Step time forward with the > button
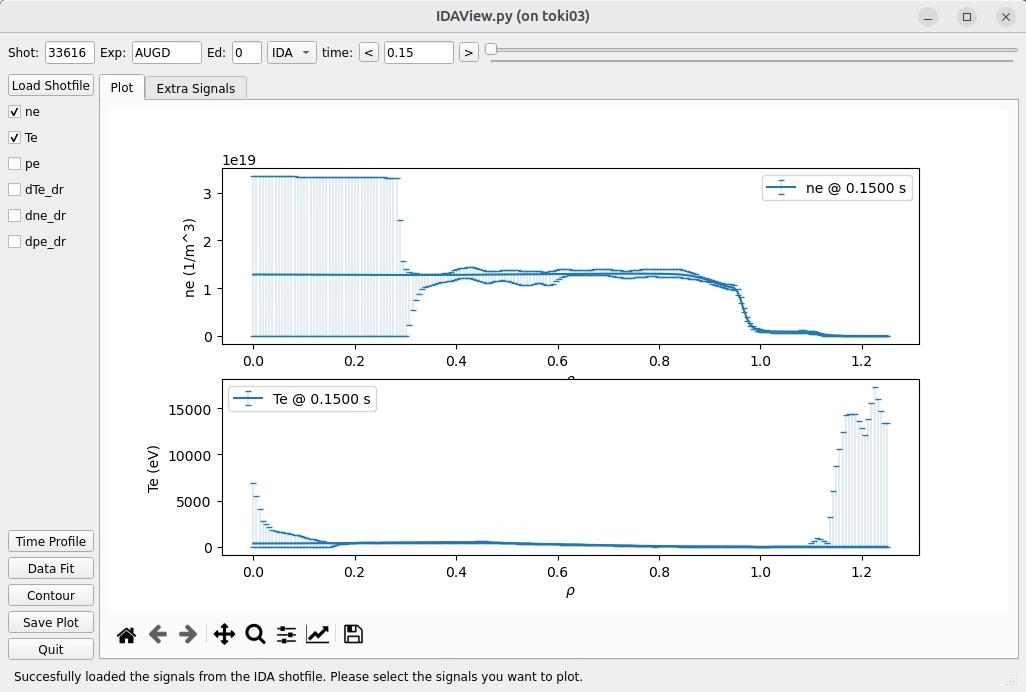 pos(468,53)
